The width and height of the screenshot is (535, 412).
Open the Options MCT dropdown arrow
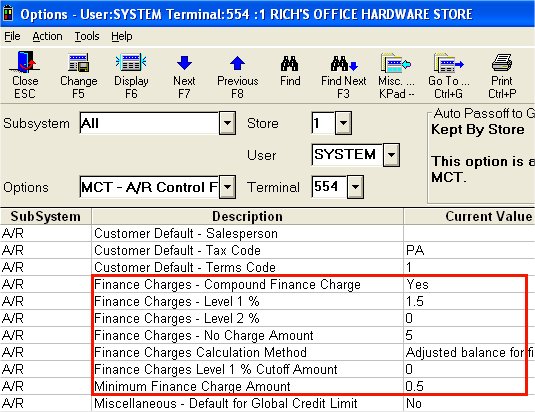tap(227, 187)
